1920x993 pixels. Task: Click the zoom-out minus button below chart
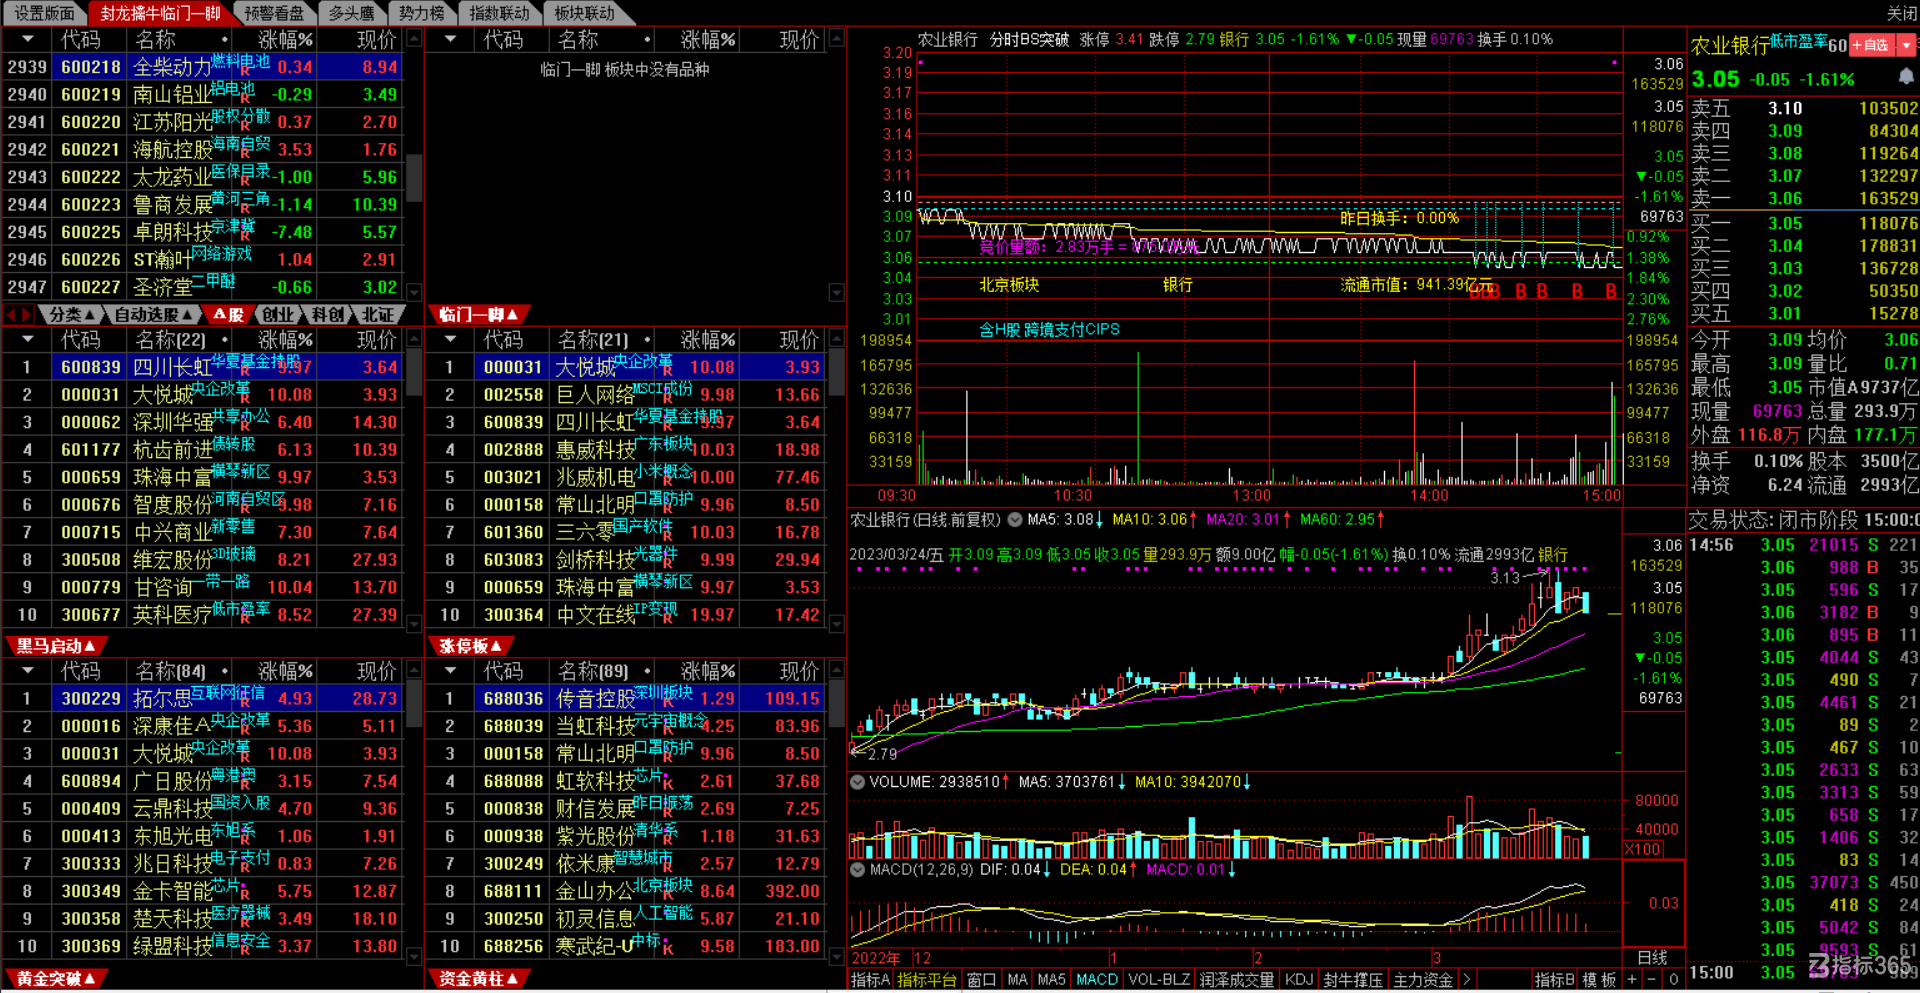[x=1652, y=980]
